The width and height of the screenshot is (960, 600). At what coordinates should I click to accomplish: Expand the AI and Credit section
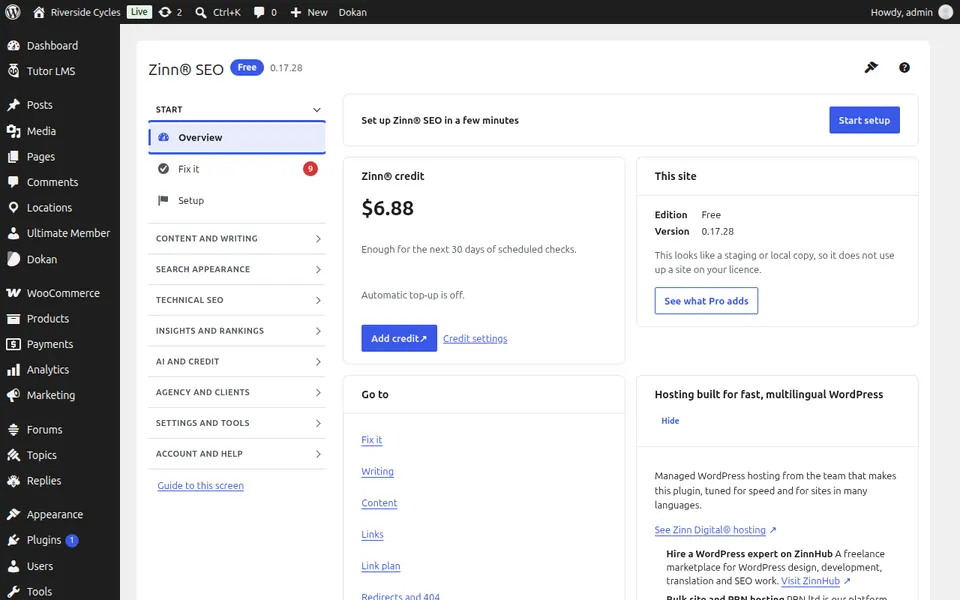[x=237, y=362]
